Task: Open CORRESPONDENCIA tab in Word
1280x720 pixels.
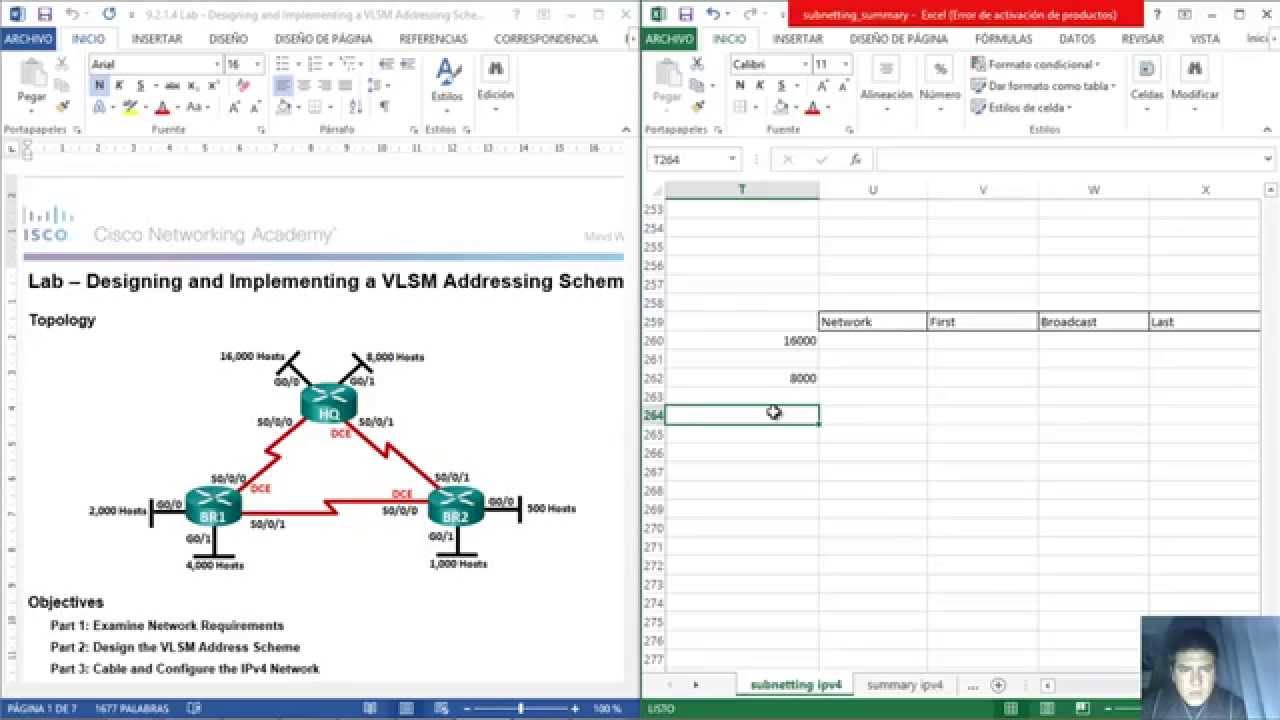Action: (546, 39)
